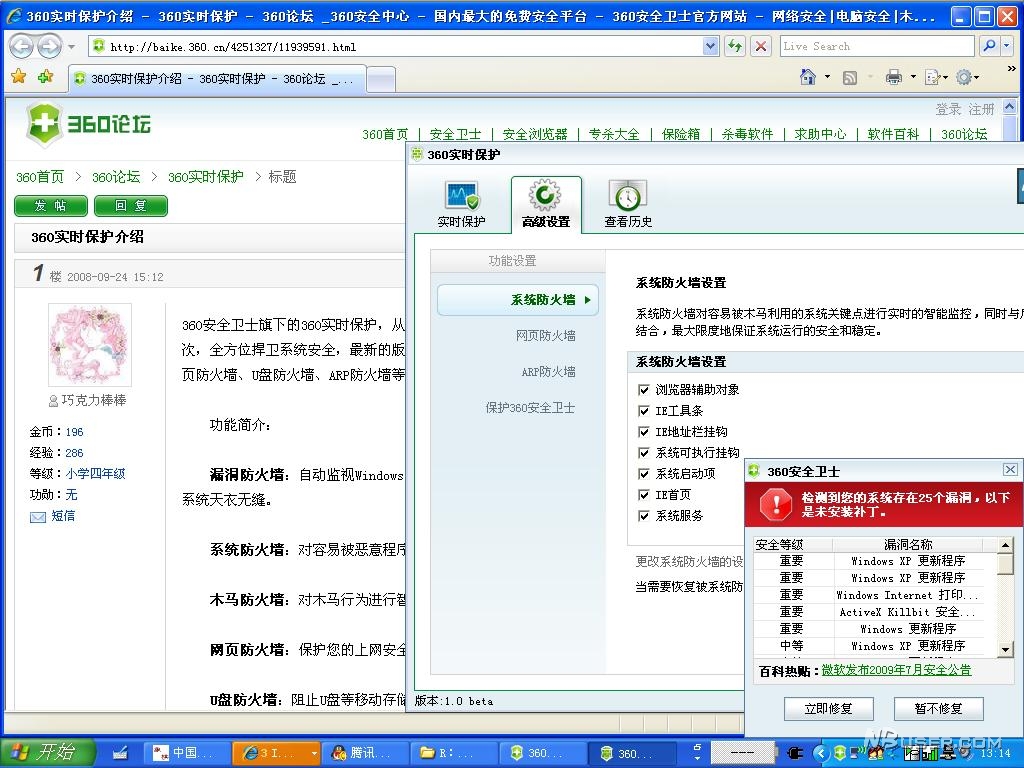Image resolution: width=1024 pixels, height=768 pixels.
Task: Switch to the R: folder taskbar item
Action: 454,753
